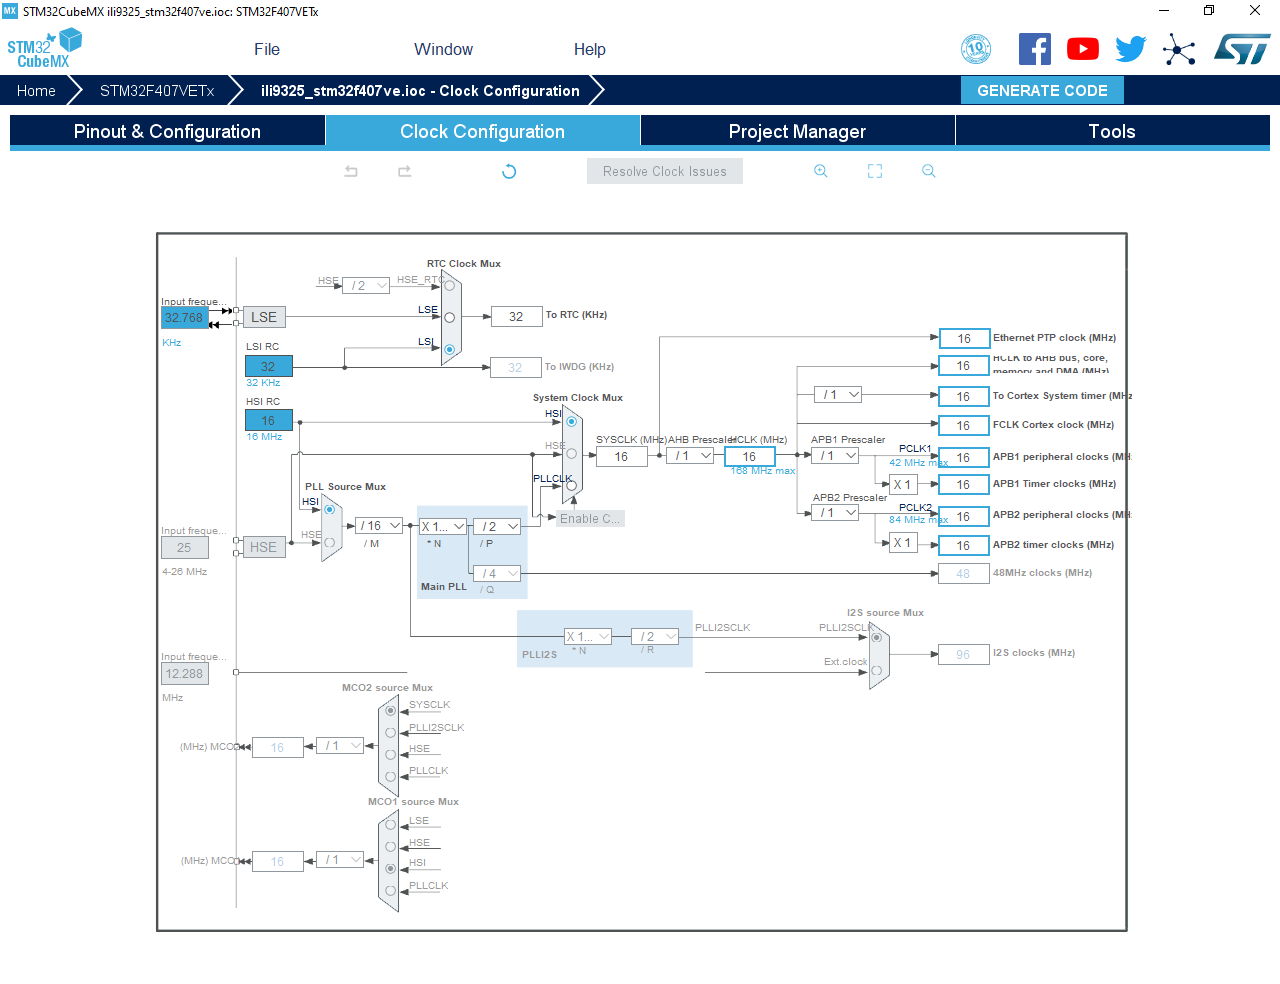The width and height of the screenshot is (1280, 984).
Task: Click the To RTC (KHz) value box
Action: click(x=517, y=316)
